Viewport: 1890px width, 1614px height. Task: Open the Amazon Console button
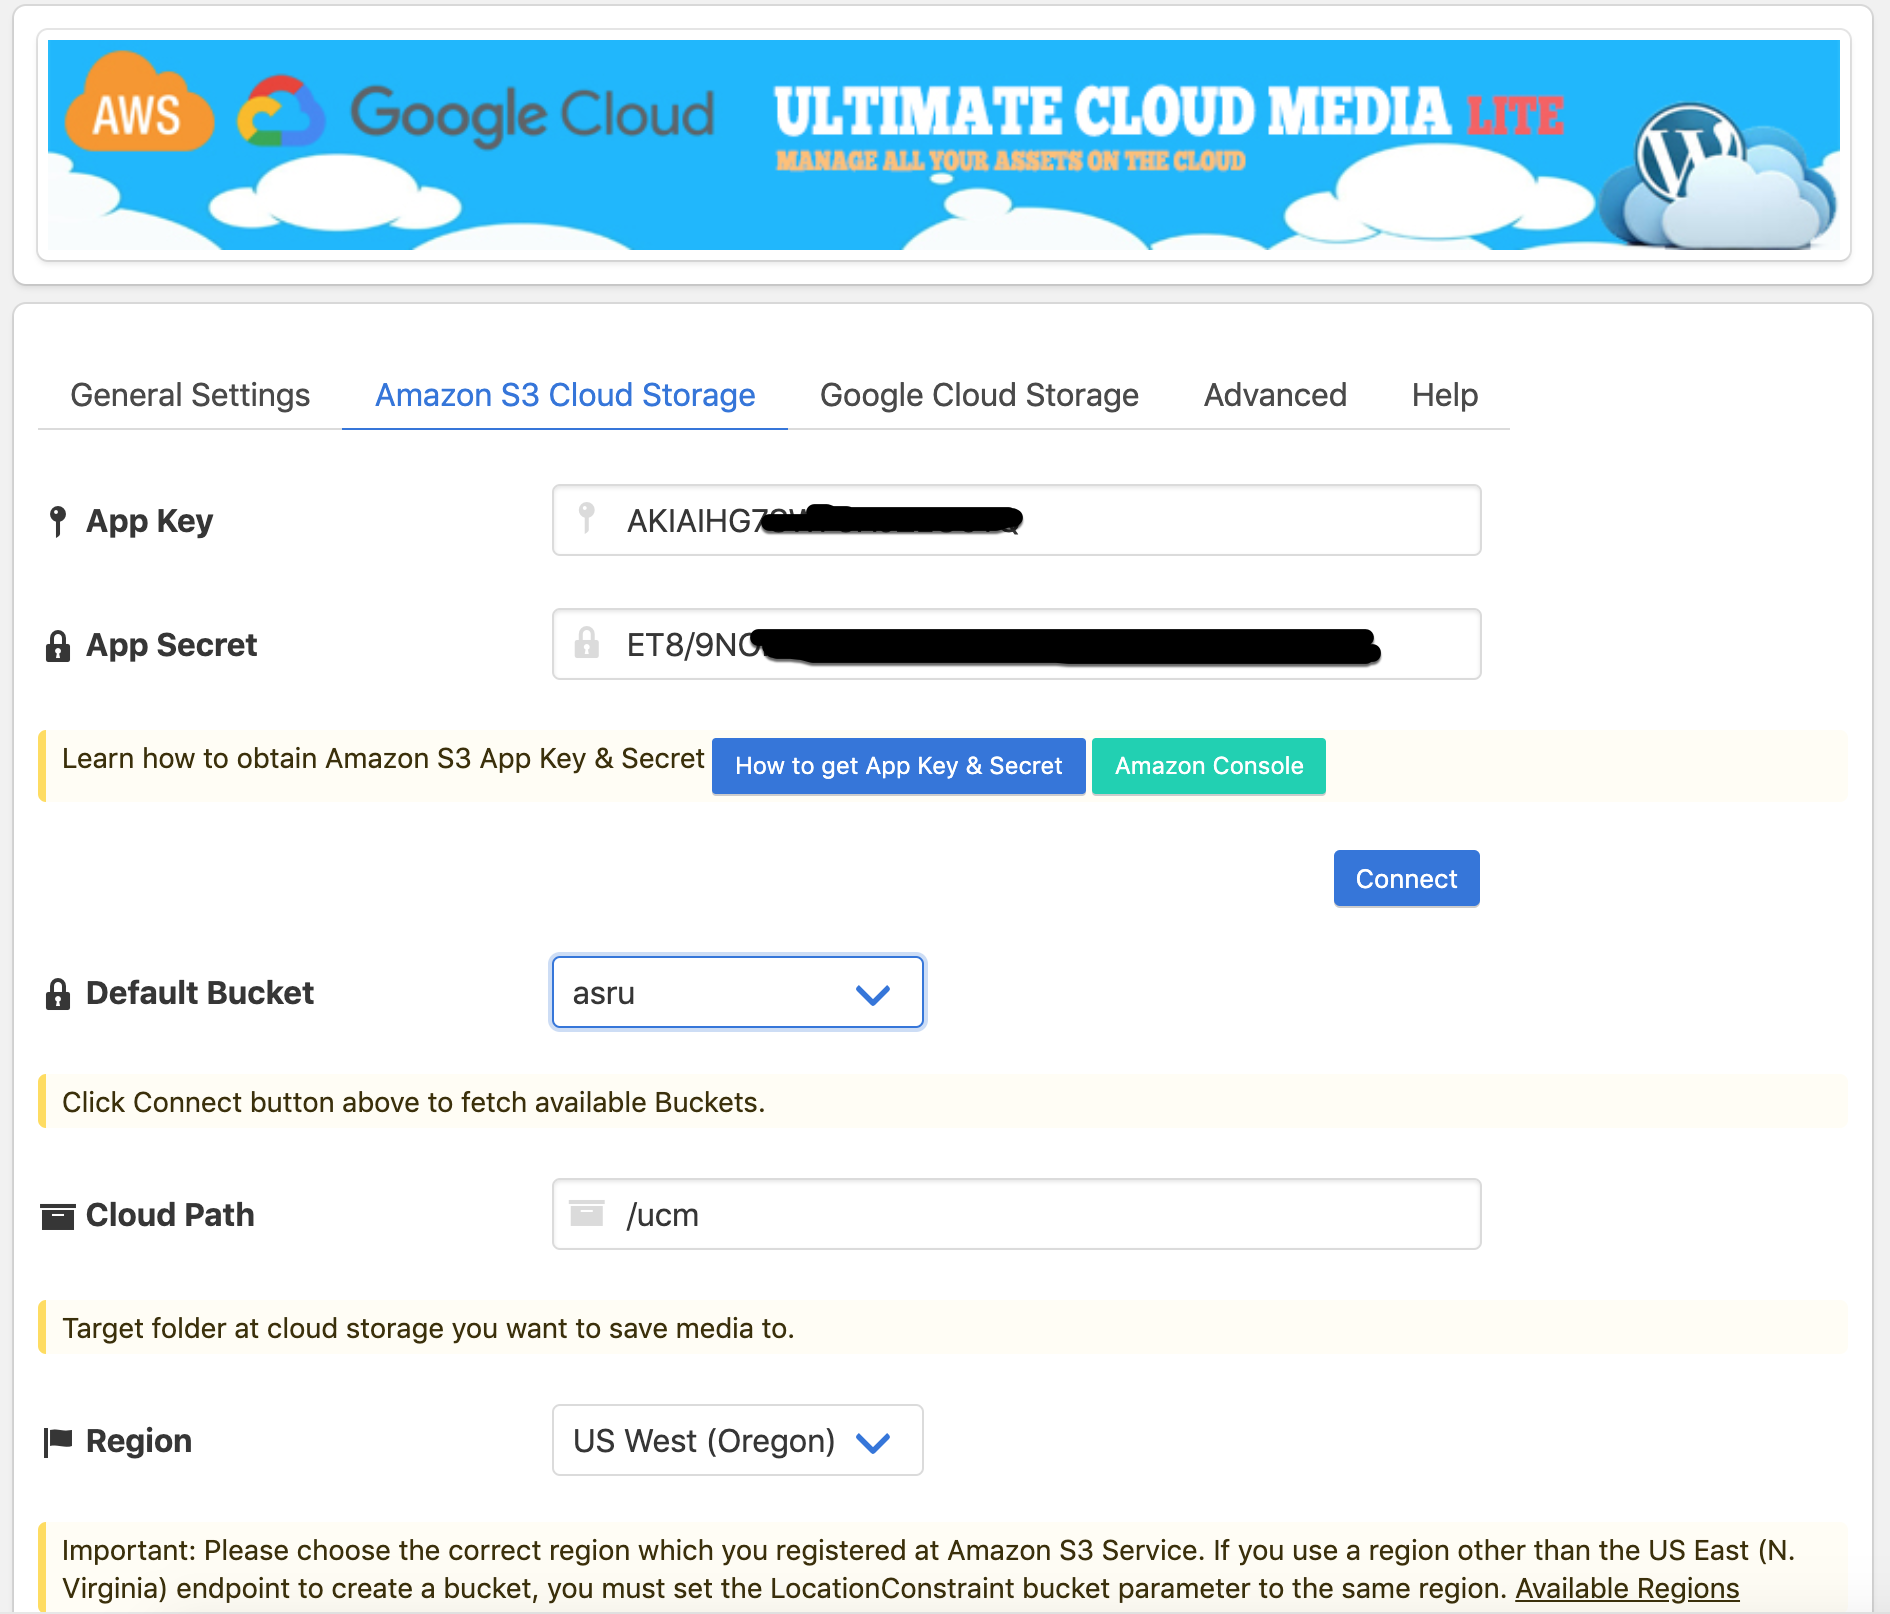[1209, 766]
